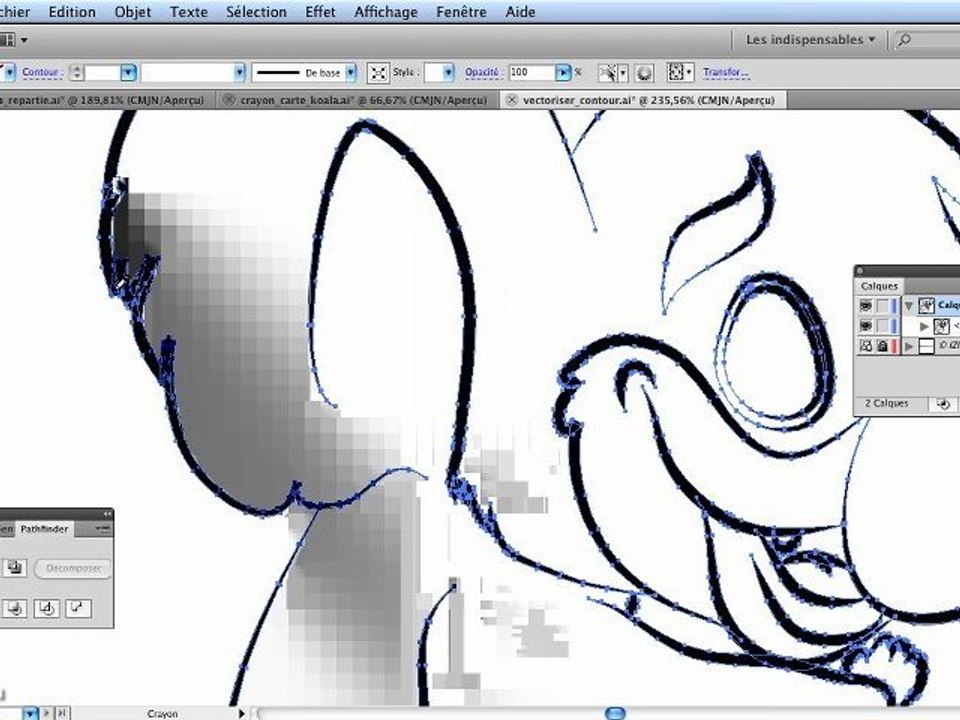
Task: Toggle lock box of the top Calque layer
Action: coord(882,306)
